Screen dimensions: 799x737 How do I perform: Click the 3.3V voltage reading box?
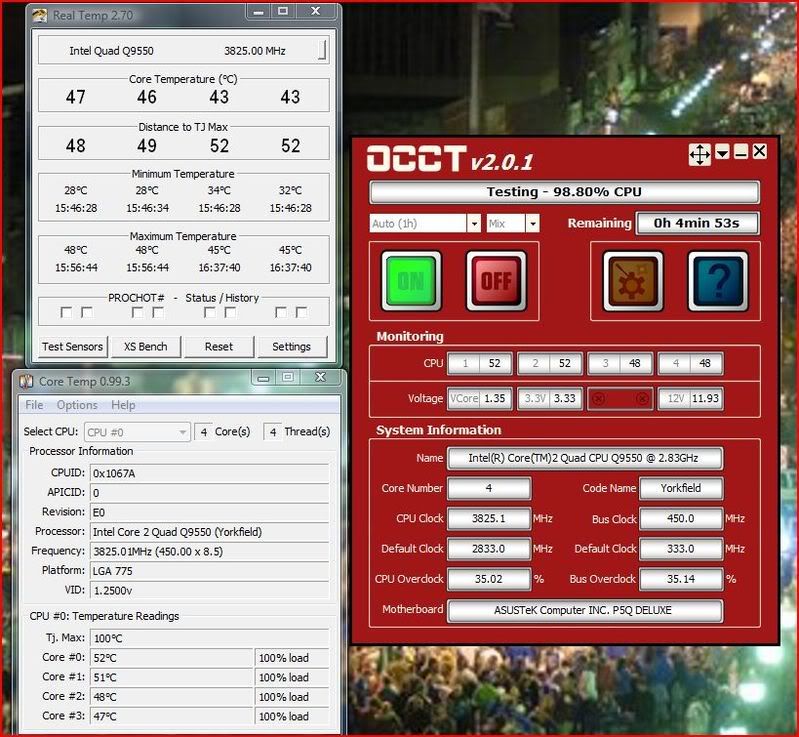point(550,399)
